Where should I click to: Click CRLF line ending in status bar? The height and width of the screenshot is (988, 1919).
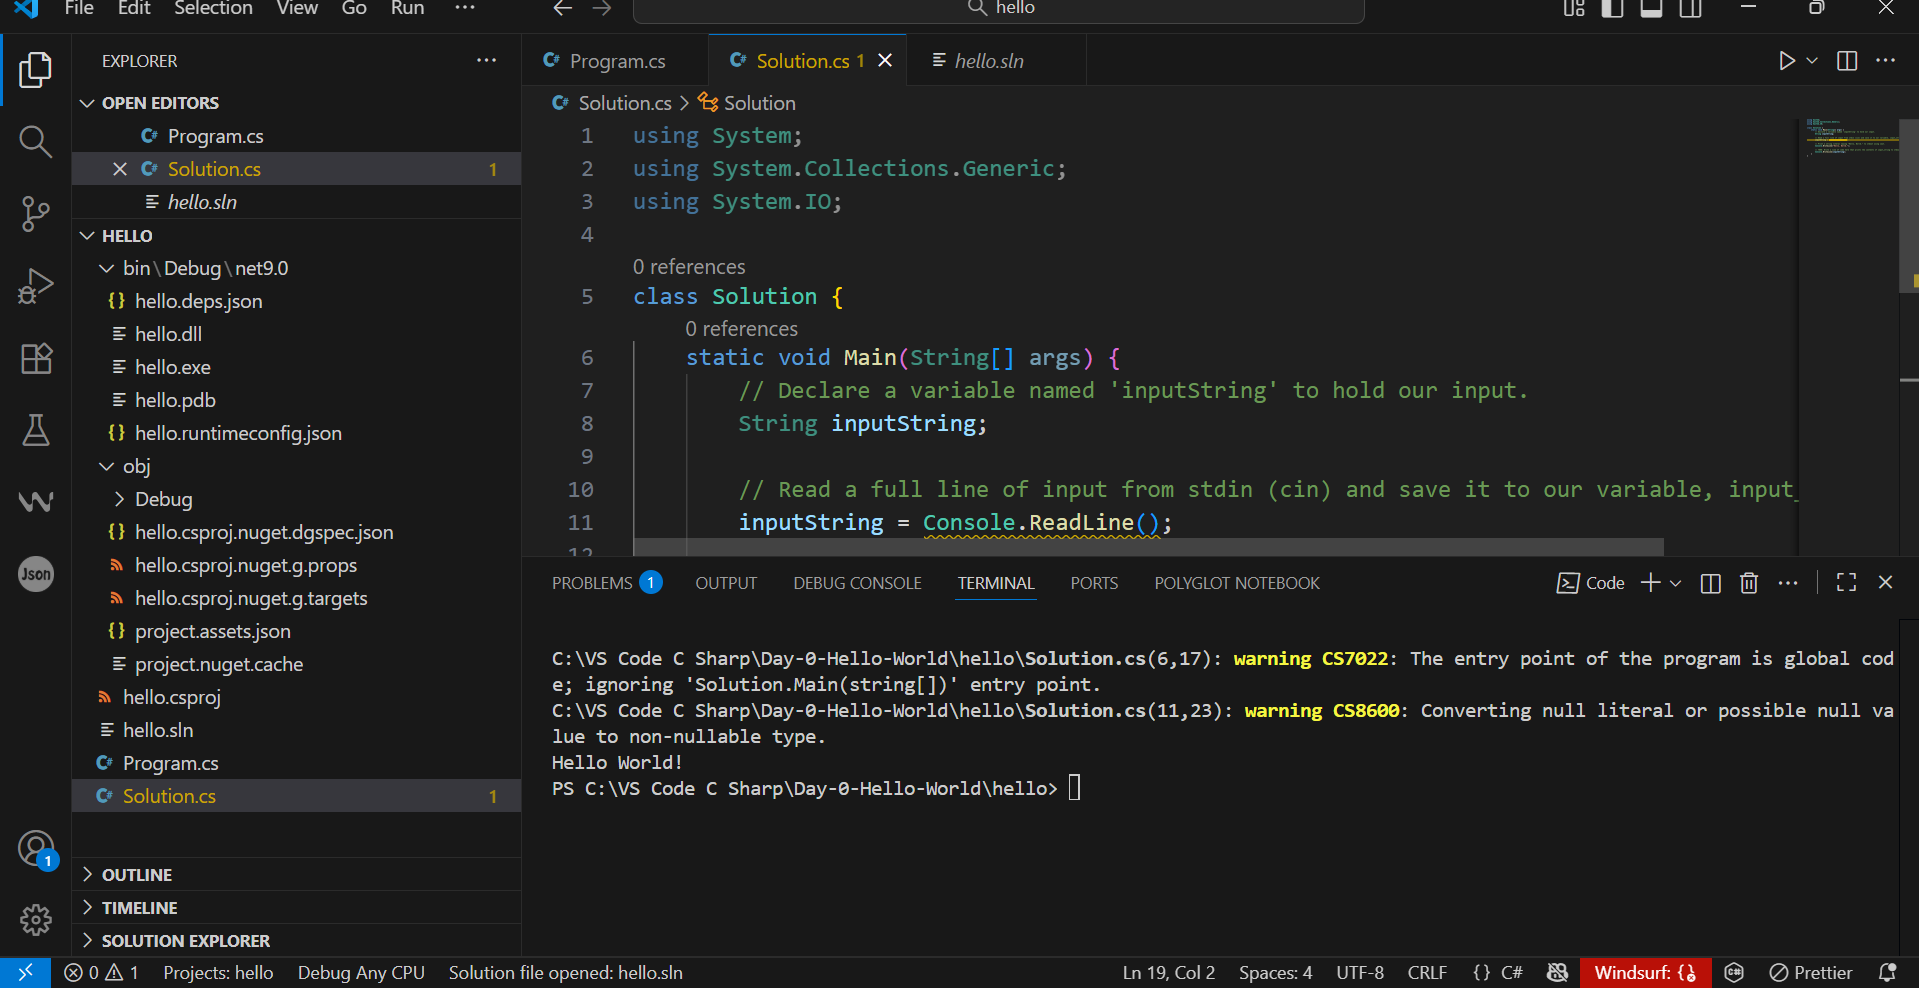click(1426, 973)
